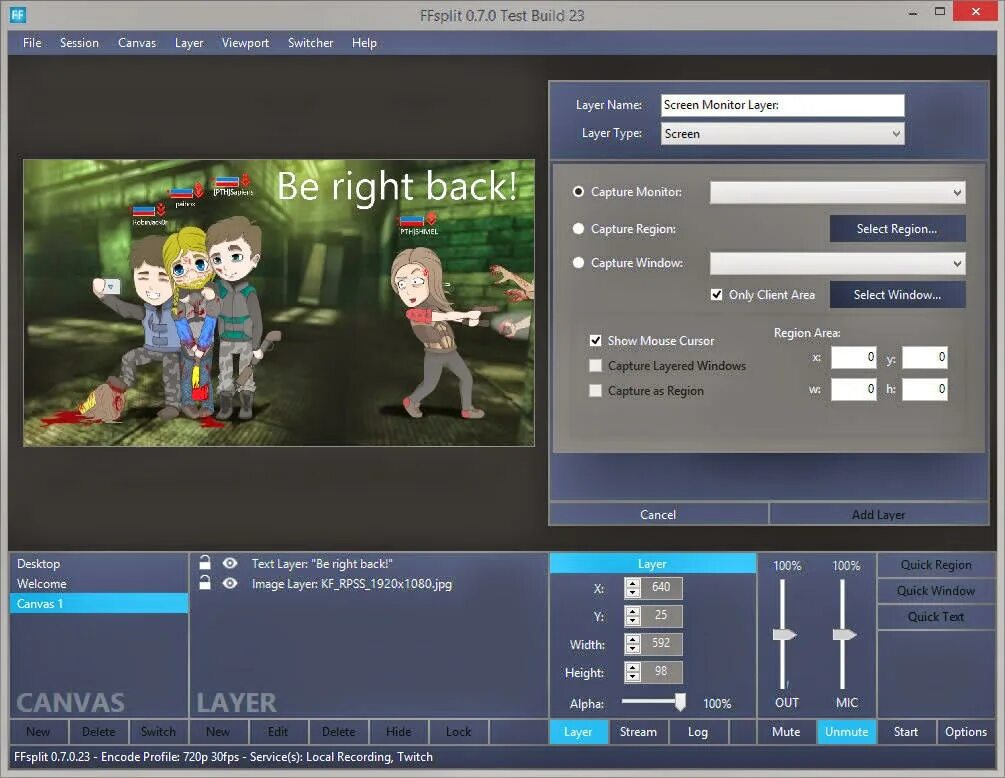Select Canvas 1 in the canvas list
Image resolution: width=1005 pixels, height=778 pixels.
coord(99,604)
